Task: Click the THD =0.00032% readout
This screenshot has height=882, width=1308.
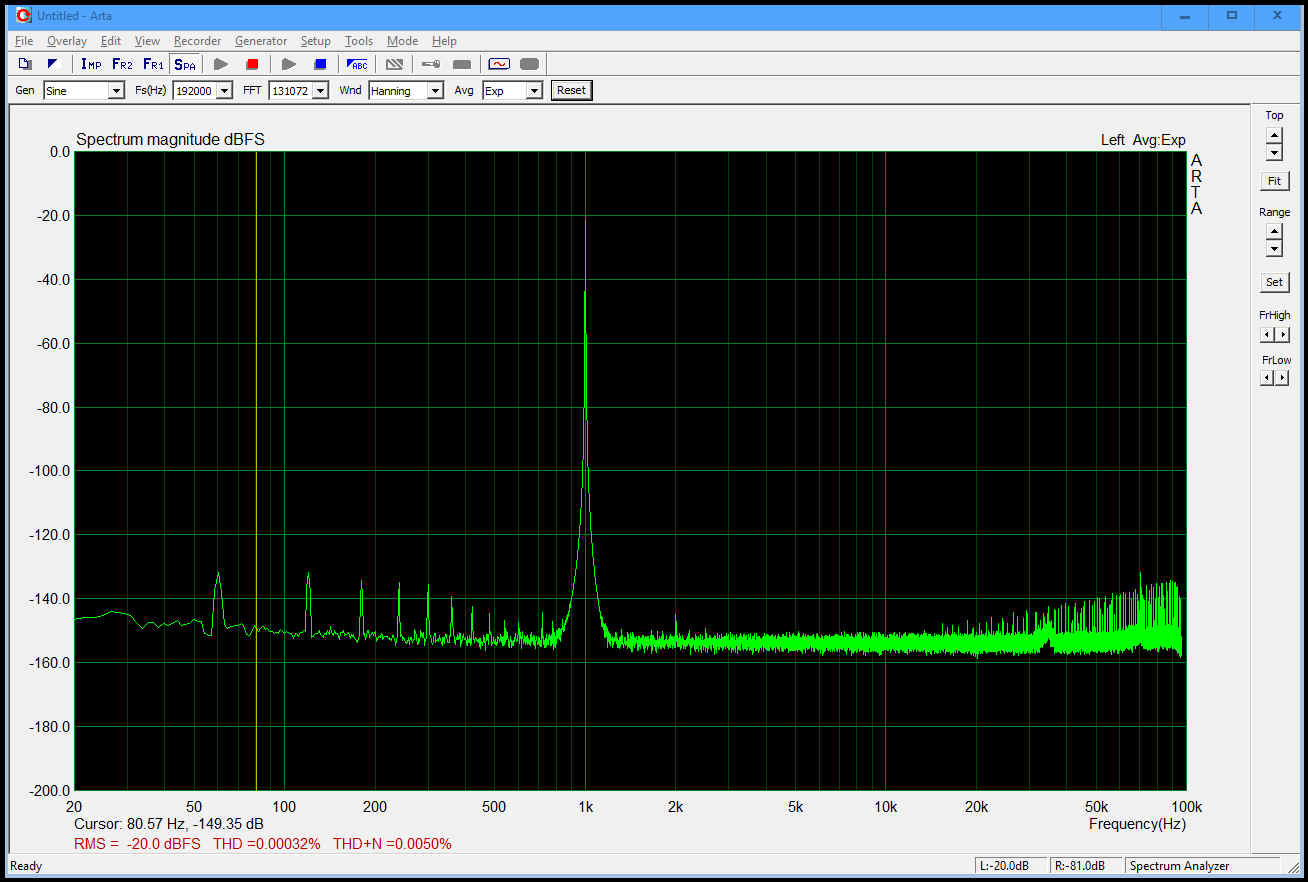Action: (x=267, y=844)
